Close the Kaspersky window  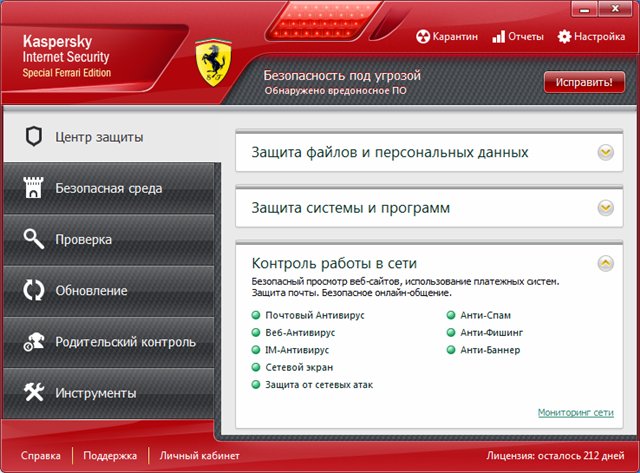click(615, 9)
